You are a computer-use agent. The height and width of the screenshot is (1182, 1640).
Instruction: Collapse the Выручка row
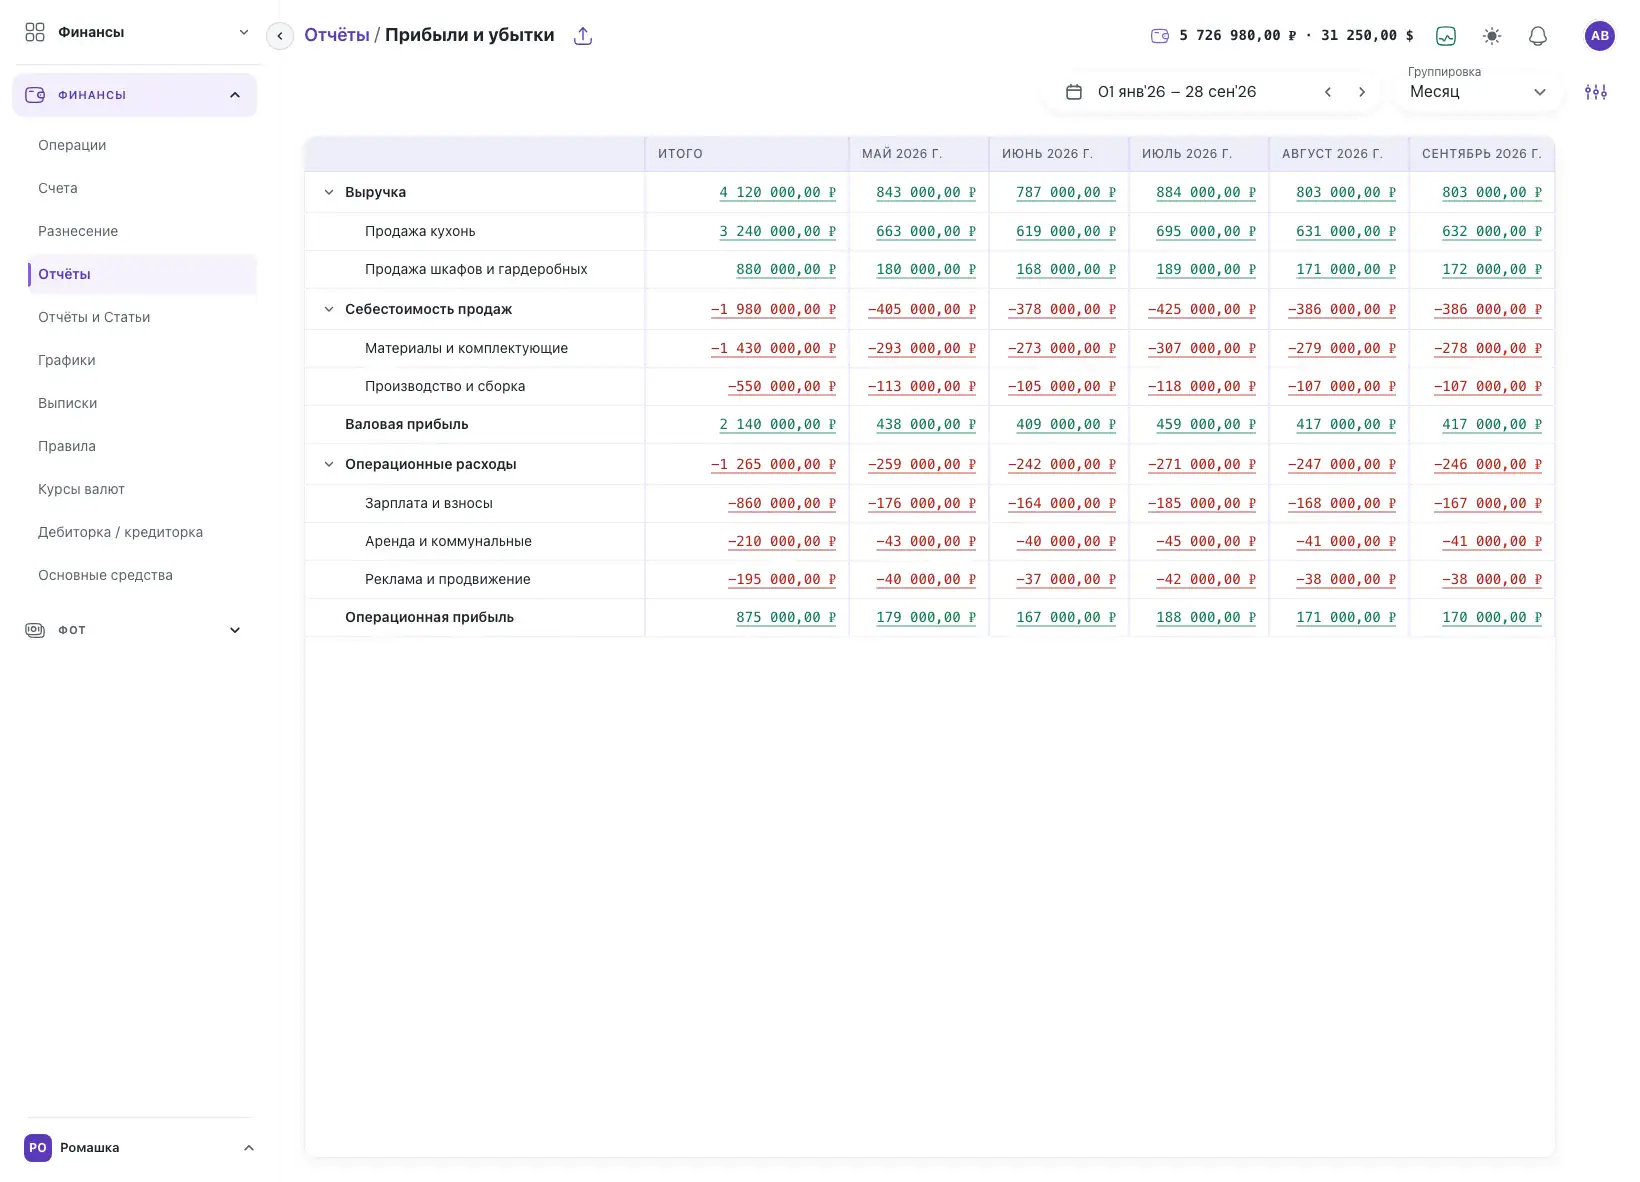click(329, 192)
